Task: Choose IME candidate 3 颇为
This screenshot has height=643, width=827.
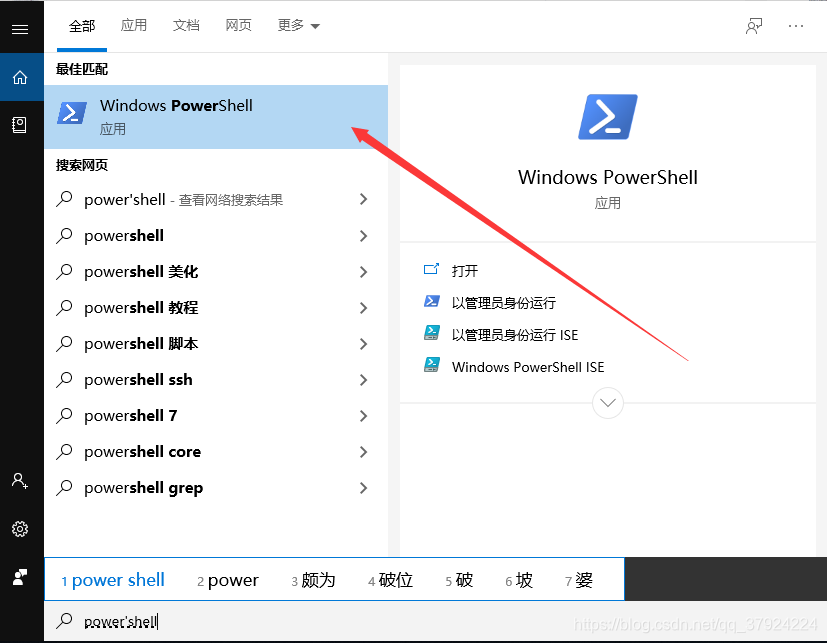Action: pos(313,580)
